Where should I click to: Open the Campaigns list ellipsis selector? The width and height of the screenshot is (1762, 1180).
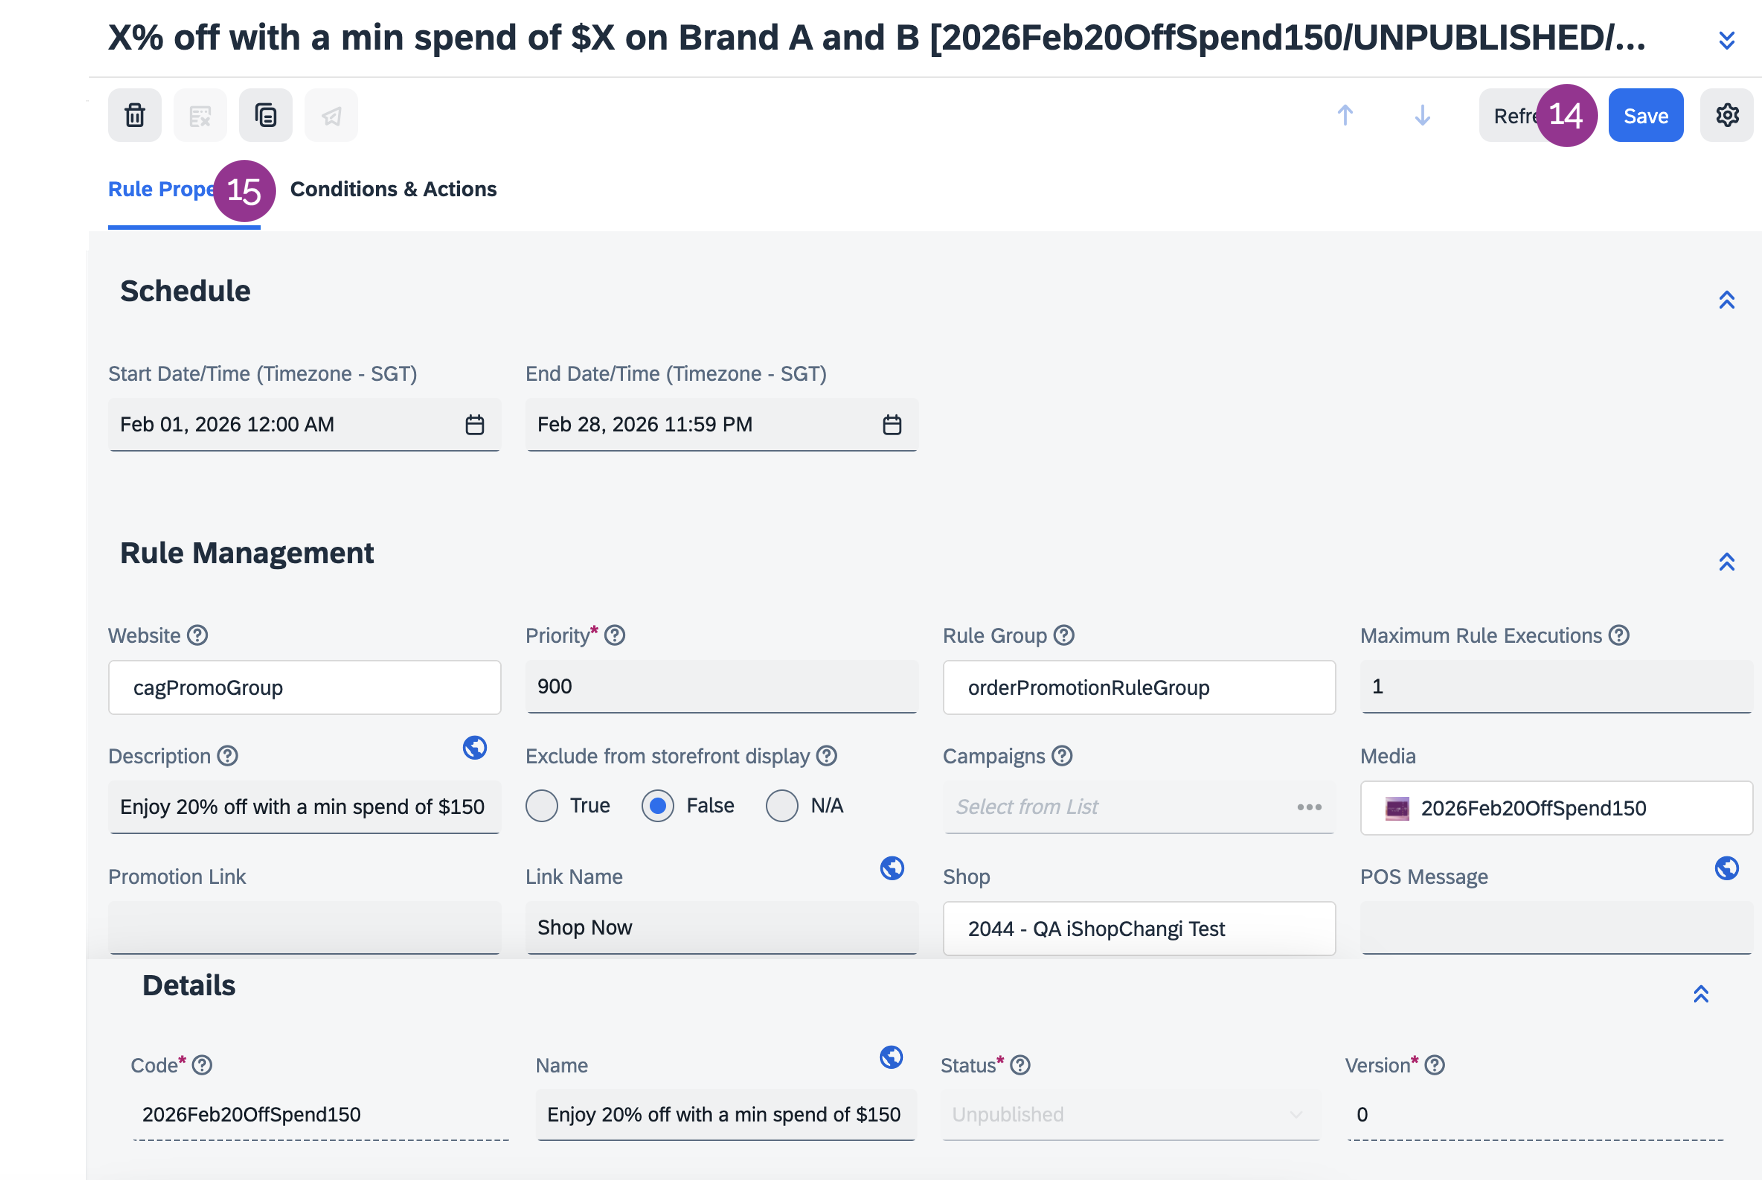click(x=1309, y=807)
